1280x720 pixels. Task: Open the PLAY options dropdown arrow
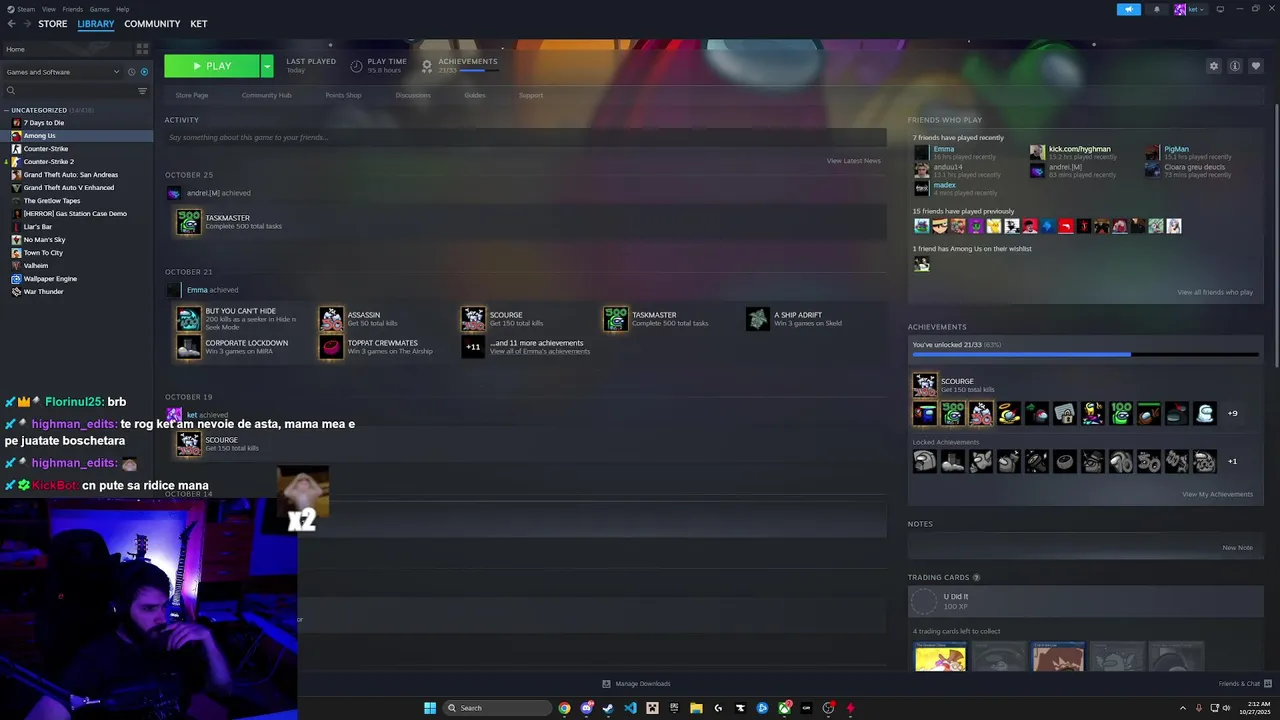[x=267, y=66]
